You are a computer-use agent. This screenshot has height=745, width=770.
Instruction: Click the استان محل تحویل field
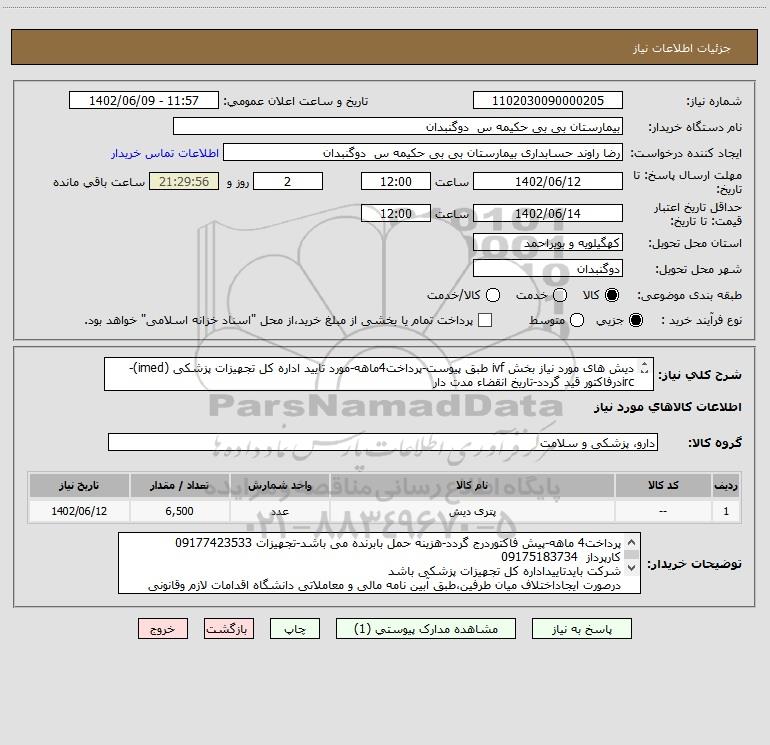tap(548, 243)
